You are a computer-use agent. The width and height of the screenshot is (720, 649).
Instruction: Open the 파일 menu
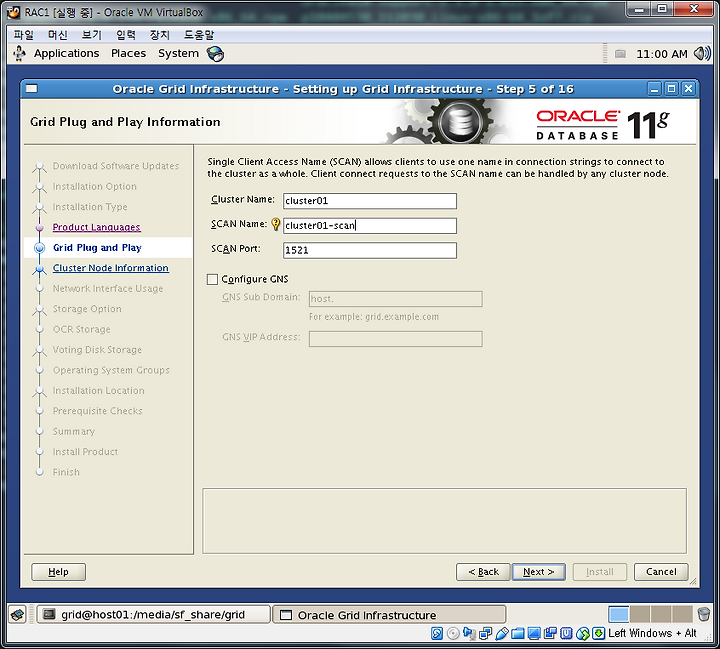[x=23, y=35]
